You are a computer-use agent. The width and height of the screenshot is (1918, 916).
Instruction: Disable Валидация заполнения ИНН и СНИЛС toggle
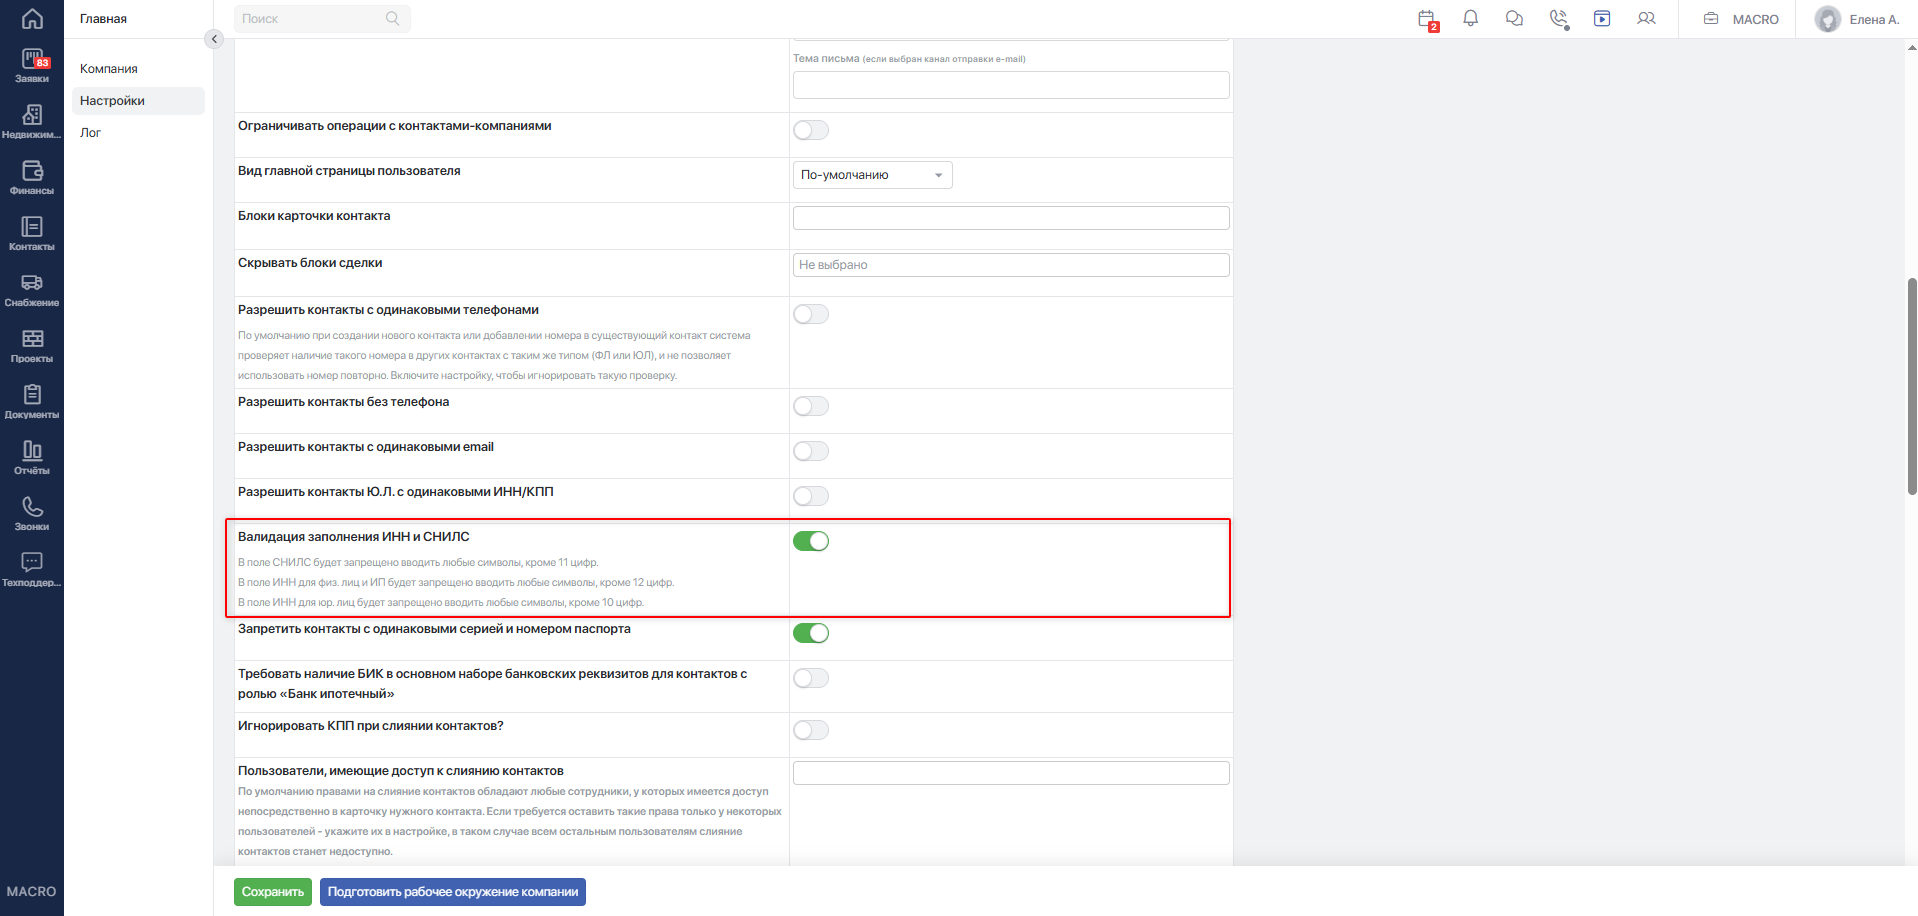point(811,541)
